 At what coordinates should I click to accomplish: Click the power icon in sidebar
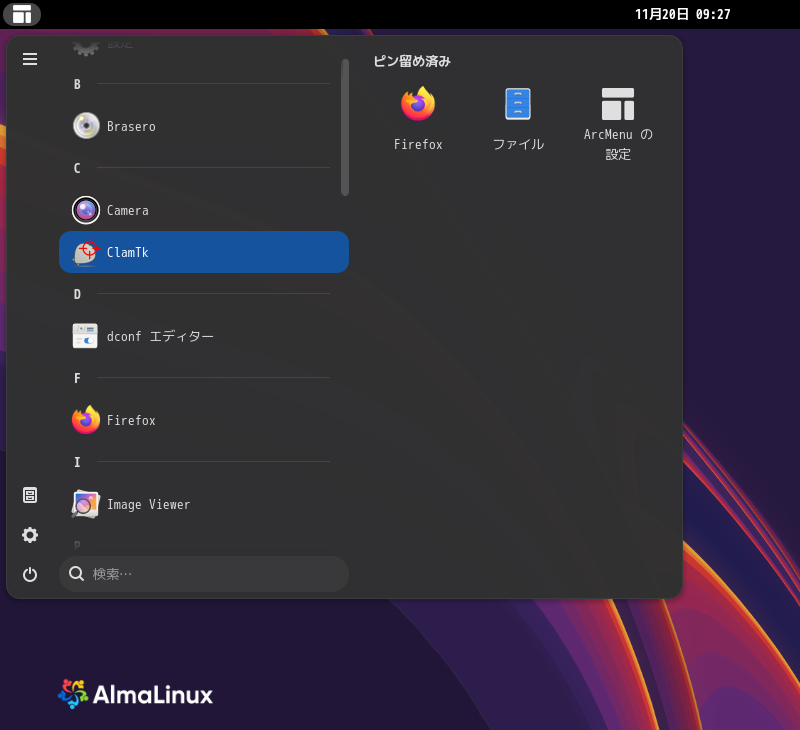point(30,574)
